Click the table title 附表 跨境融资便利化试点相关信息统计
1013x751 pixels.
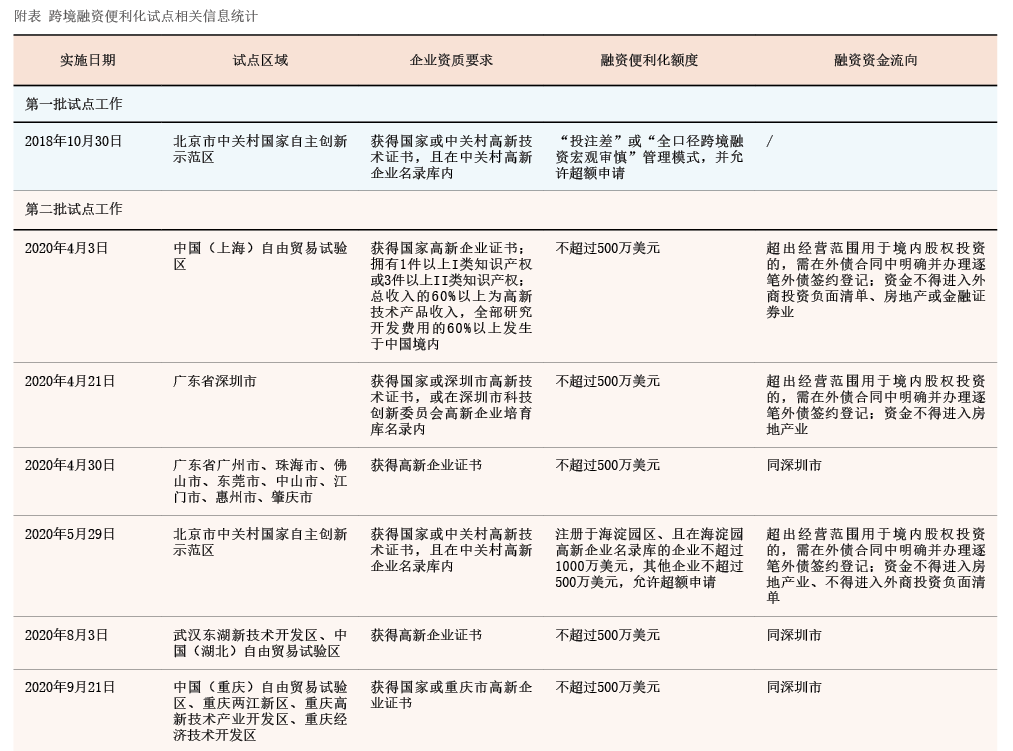click(x=136, y=16)
